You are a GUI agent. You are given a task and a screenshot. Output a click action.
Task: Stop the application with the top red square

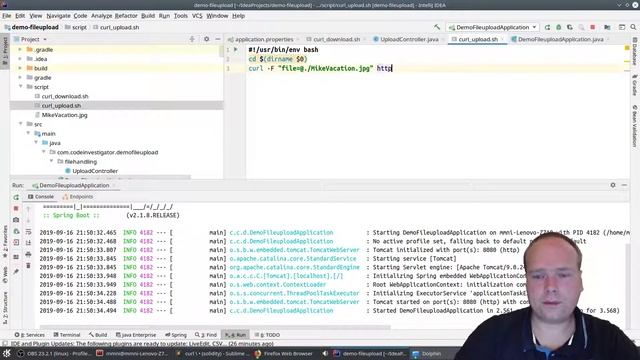(593, 27)
